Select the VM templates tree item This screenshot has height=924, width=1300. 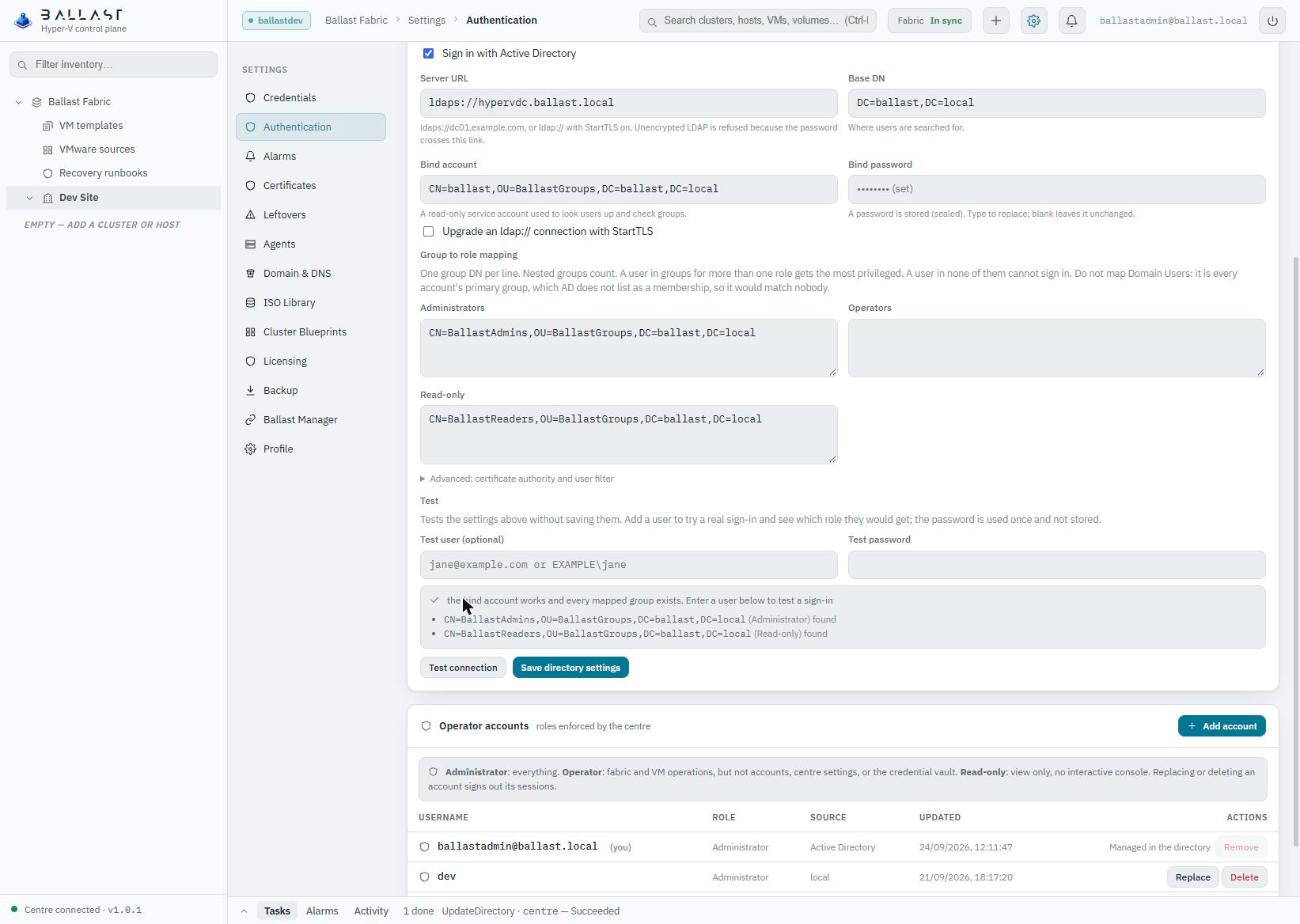[91, 126]
